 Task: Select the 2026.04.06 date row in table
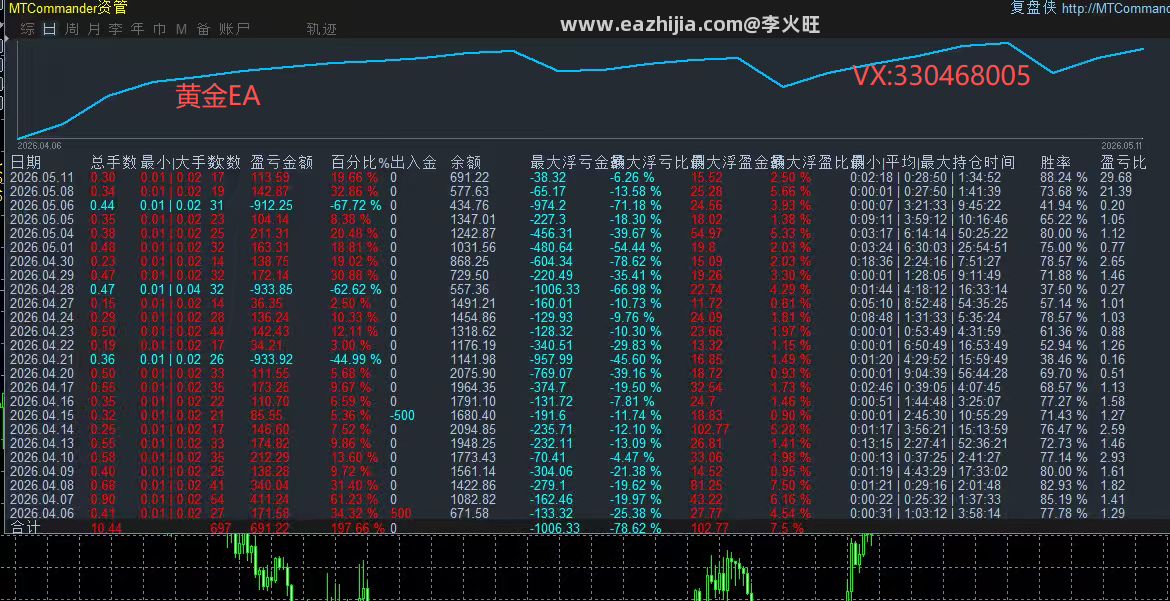click(x=43, y=514)
